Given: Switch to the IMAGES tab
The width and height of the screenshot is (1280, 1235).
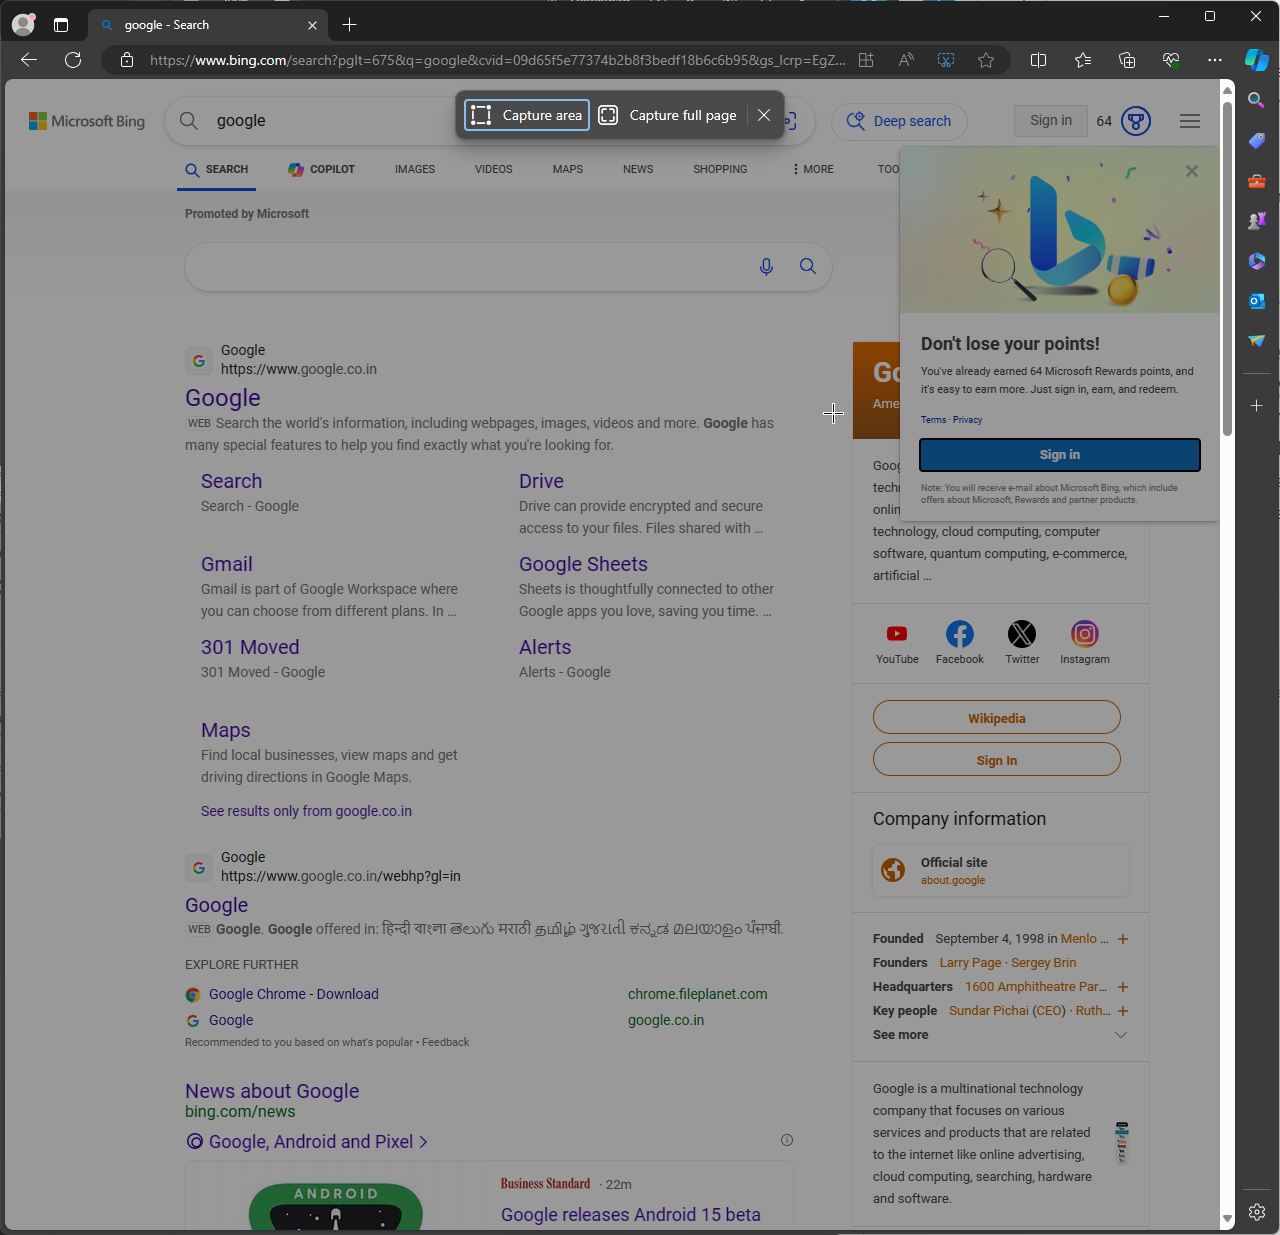Looking at the screenshot, I should 415,169.
